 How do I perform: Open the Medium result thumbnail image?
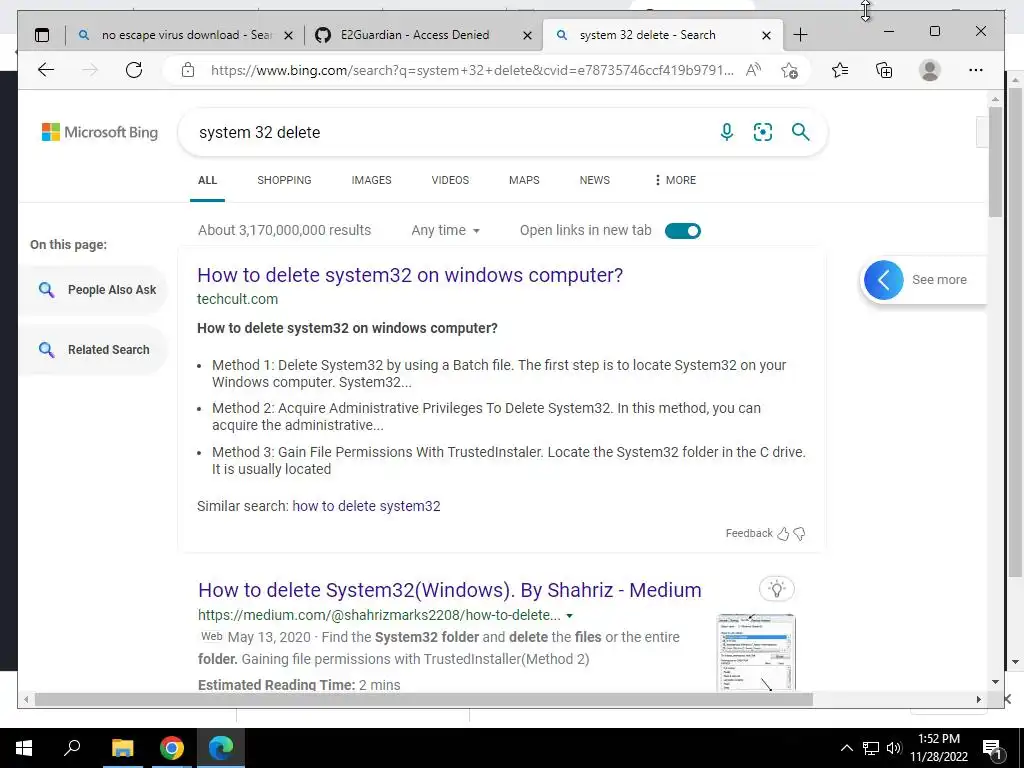[x=756, y=652]
